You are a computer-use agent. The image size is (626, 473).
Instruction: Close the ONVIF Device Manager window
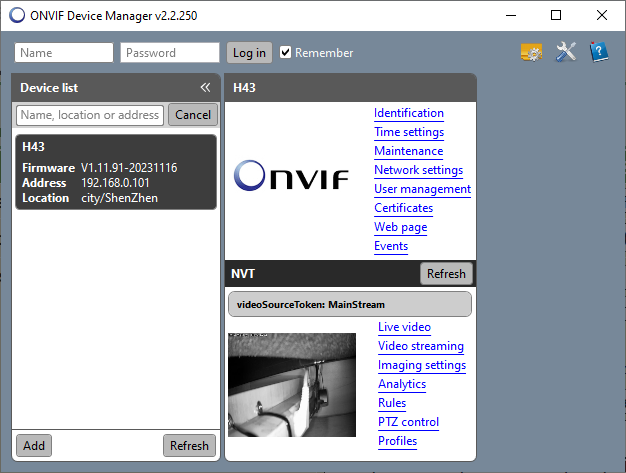coord(602,16)
